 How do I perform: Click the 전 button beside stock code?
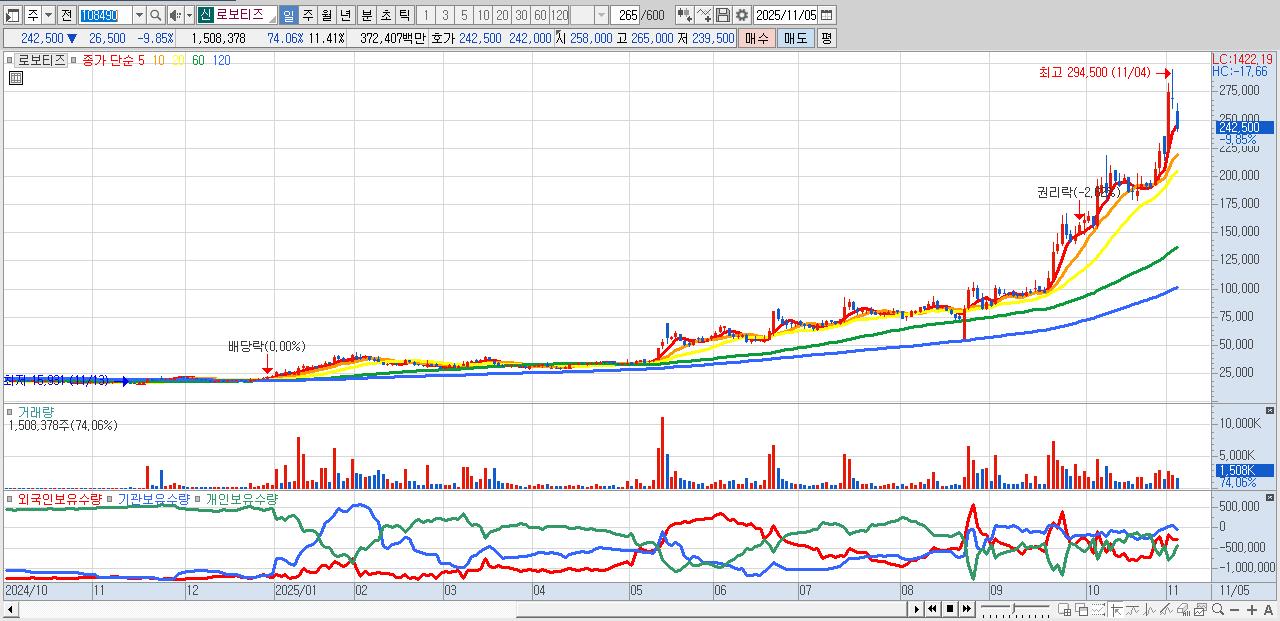click(66, 15)
